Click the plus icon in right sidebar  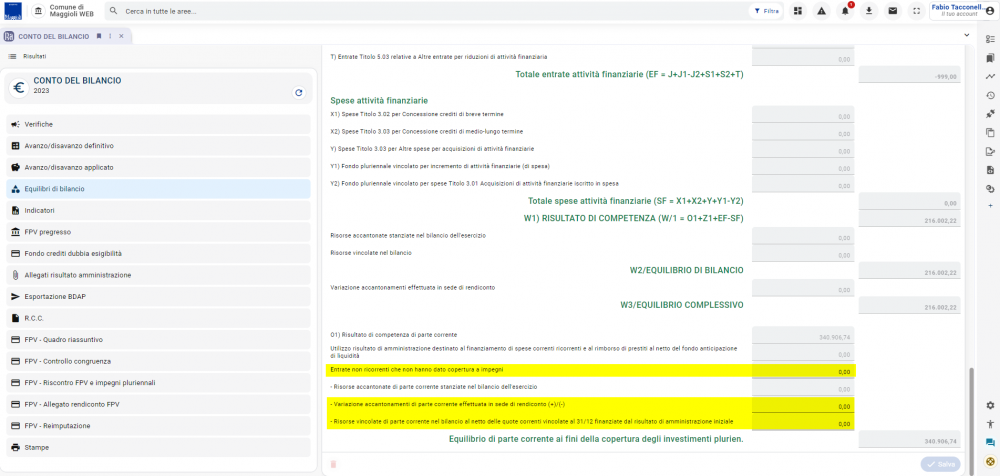(x=990, y=206)
